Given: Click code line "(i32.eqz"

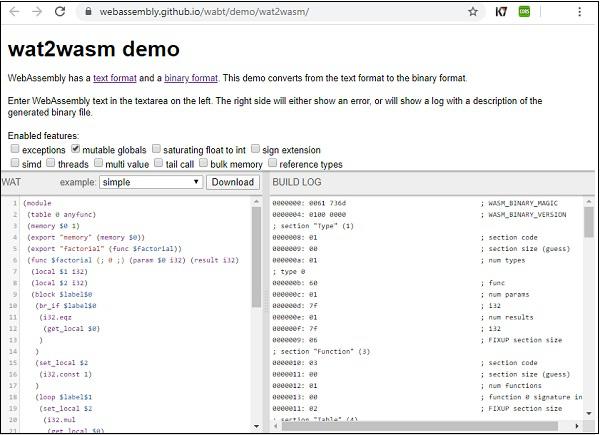Looking at the screenshot, I should [x=55, y=317].
